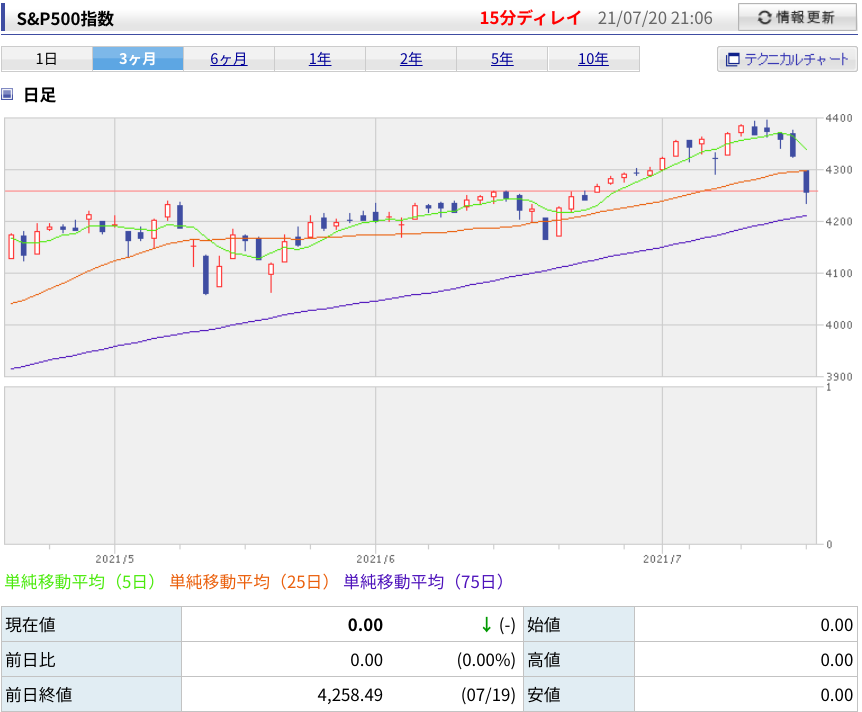Switch to the 5年 period tab
The image size is (862, 712).
tap(502, 59)
